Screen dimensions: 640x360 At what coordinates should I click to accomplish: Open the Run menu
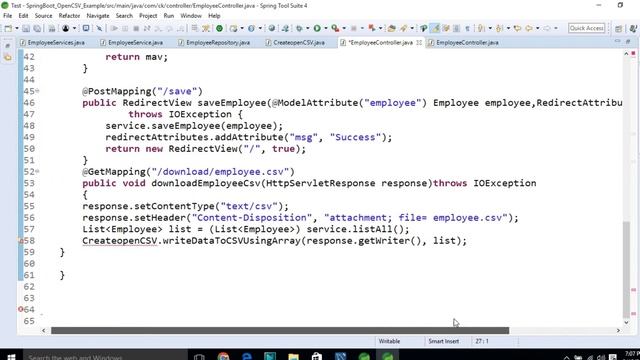[x=169, y=16]
